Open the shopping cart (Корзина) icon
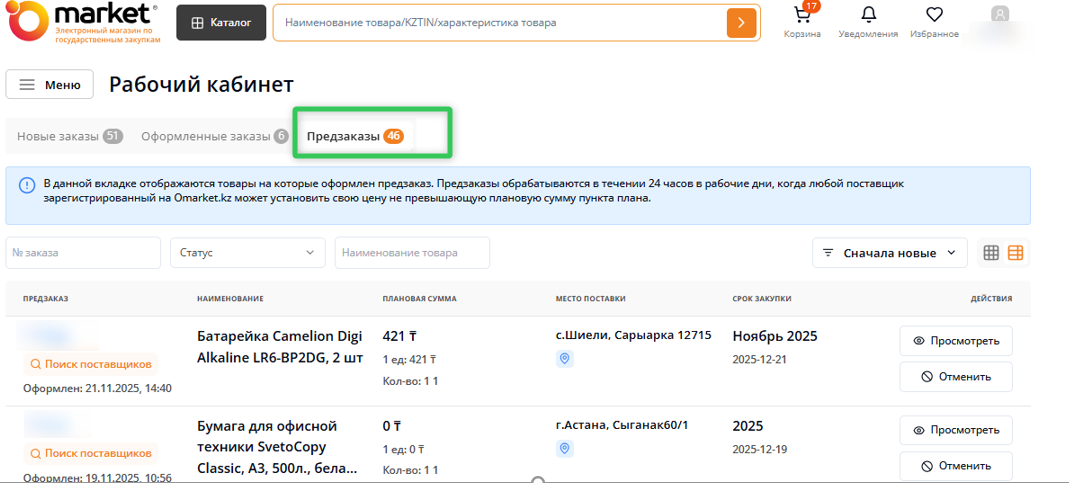This screenshot has width=1069, height=483. pos(802,17)
